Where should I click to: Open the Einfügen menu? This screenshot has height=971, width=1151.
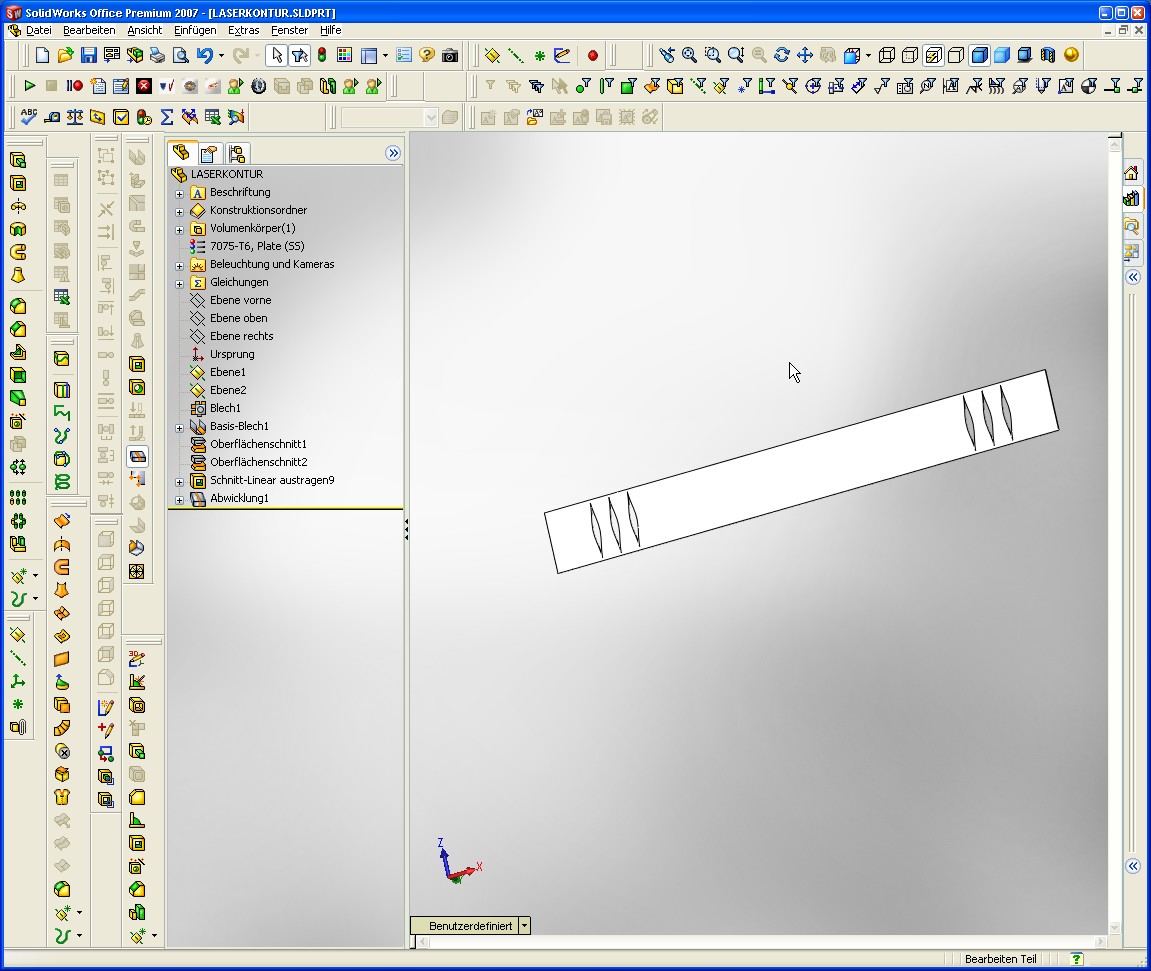pos(195,30)
